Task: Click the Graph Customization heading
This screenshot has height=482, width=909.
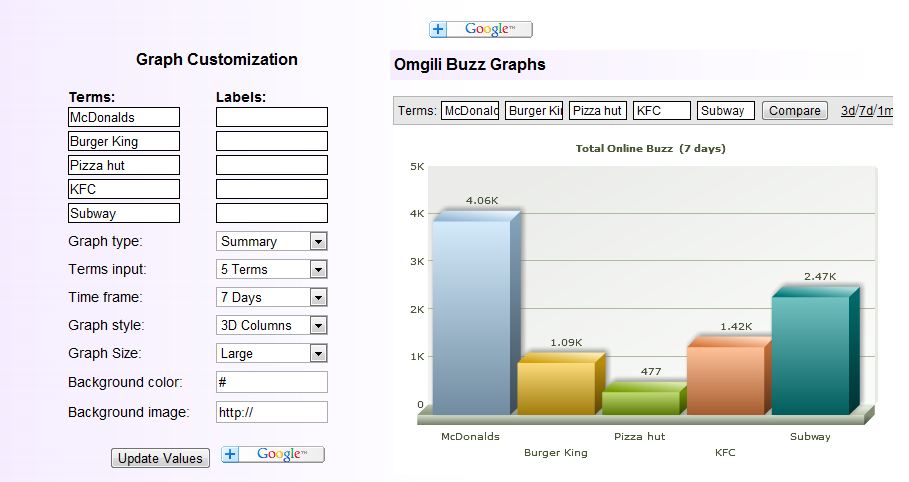Action: (x=217, y=59)
